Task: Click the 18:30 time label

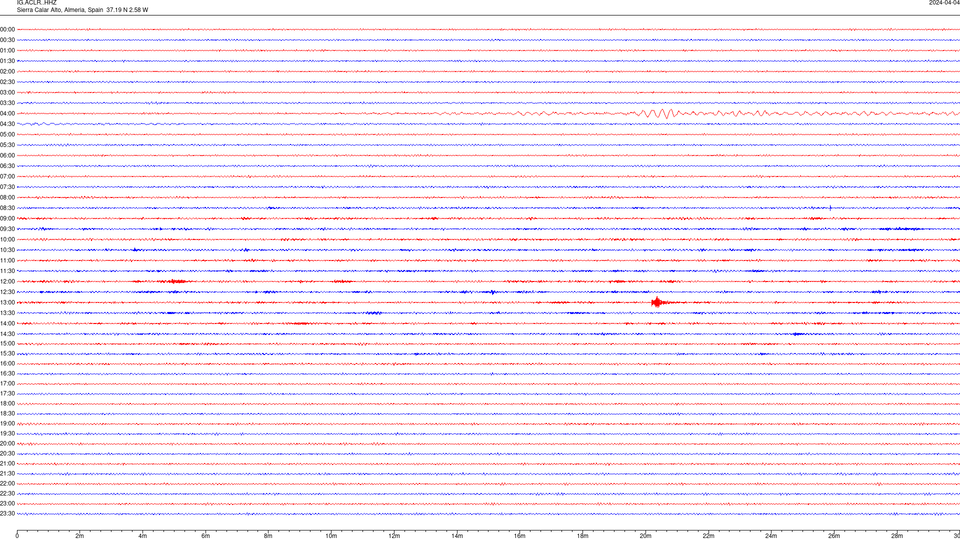Action: click(7, 414)
